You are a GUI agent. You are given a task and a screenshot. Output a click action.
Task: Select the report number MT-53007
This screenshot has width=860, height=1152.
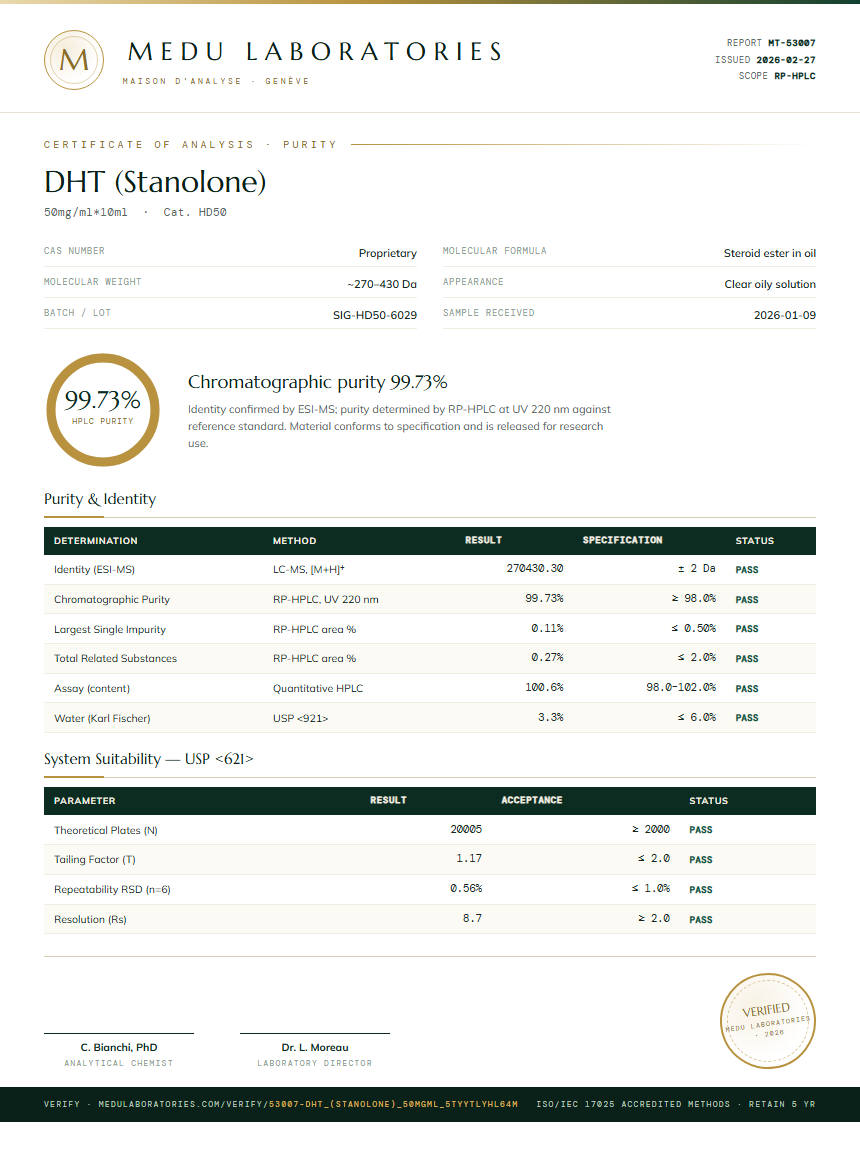click(792, 43)
